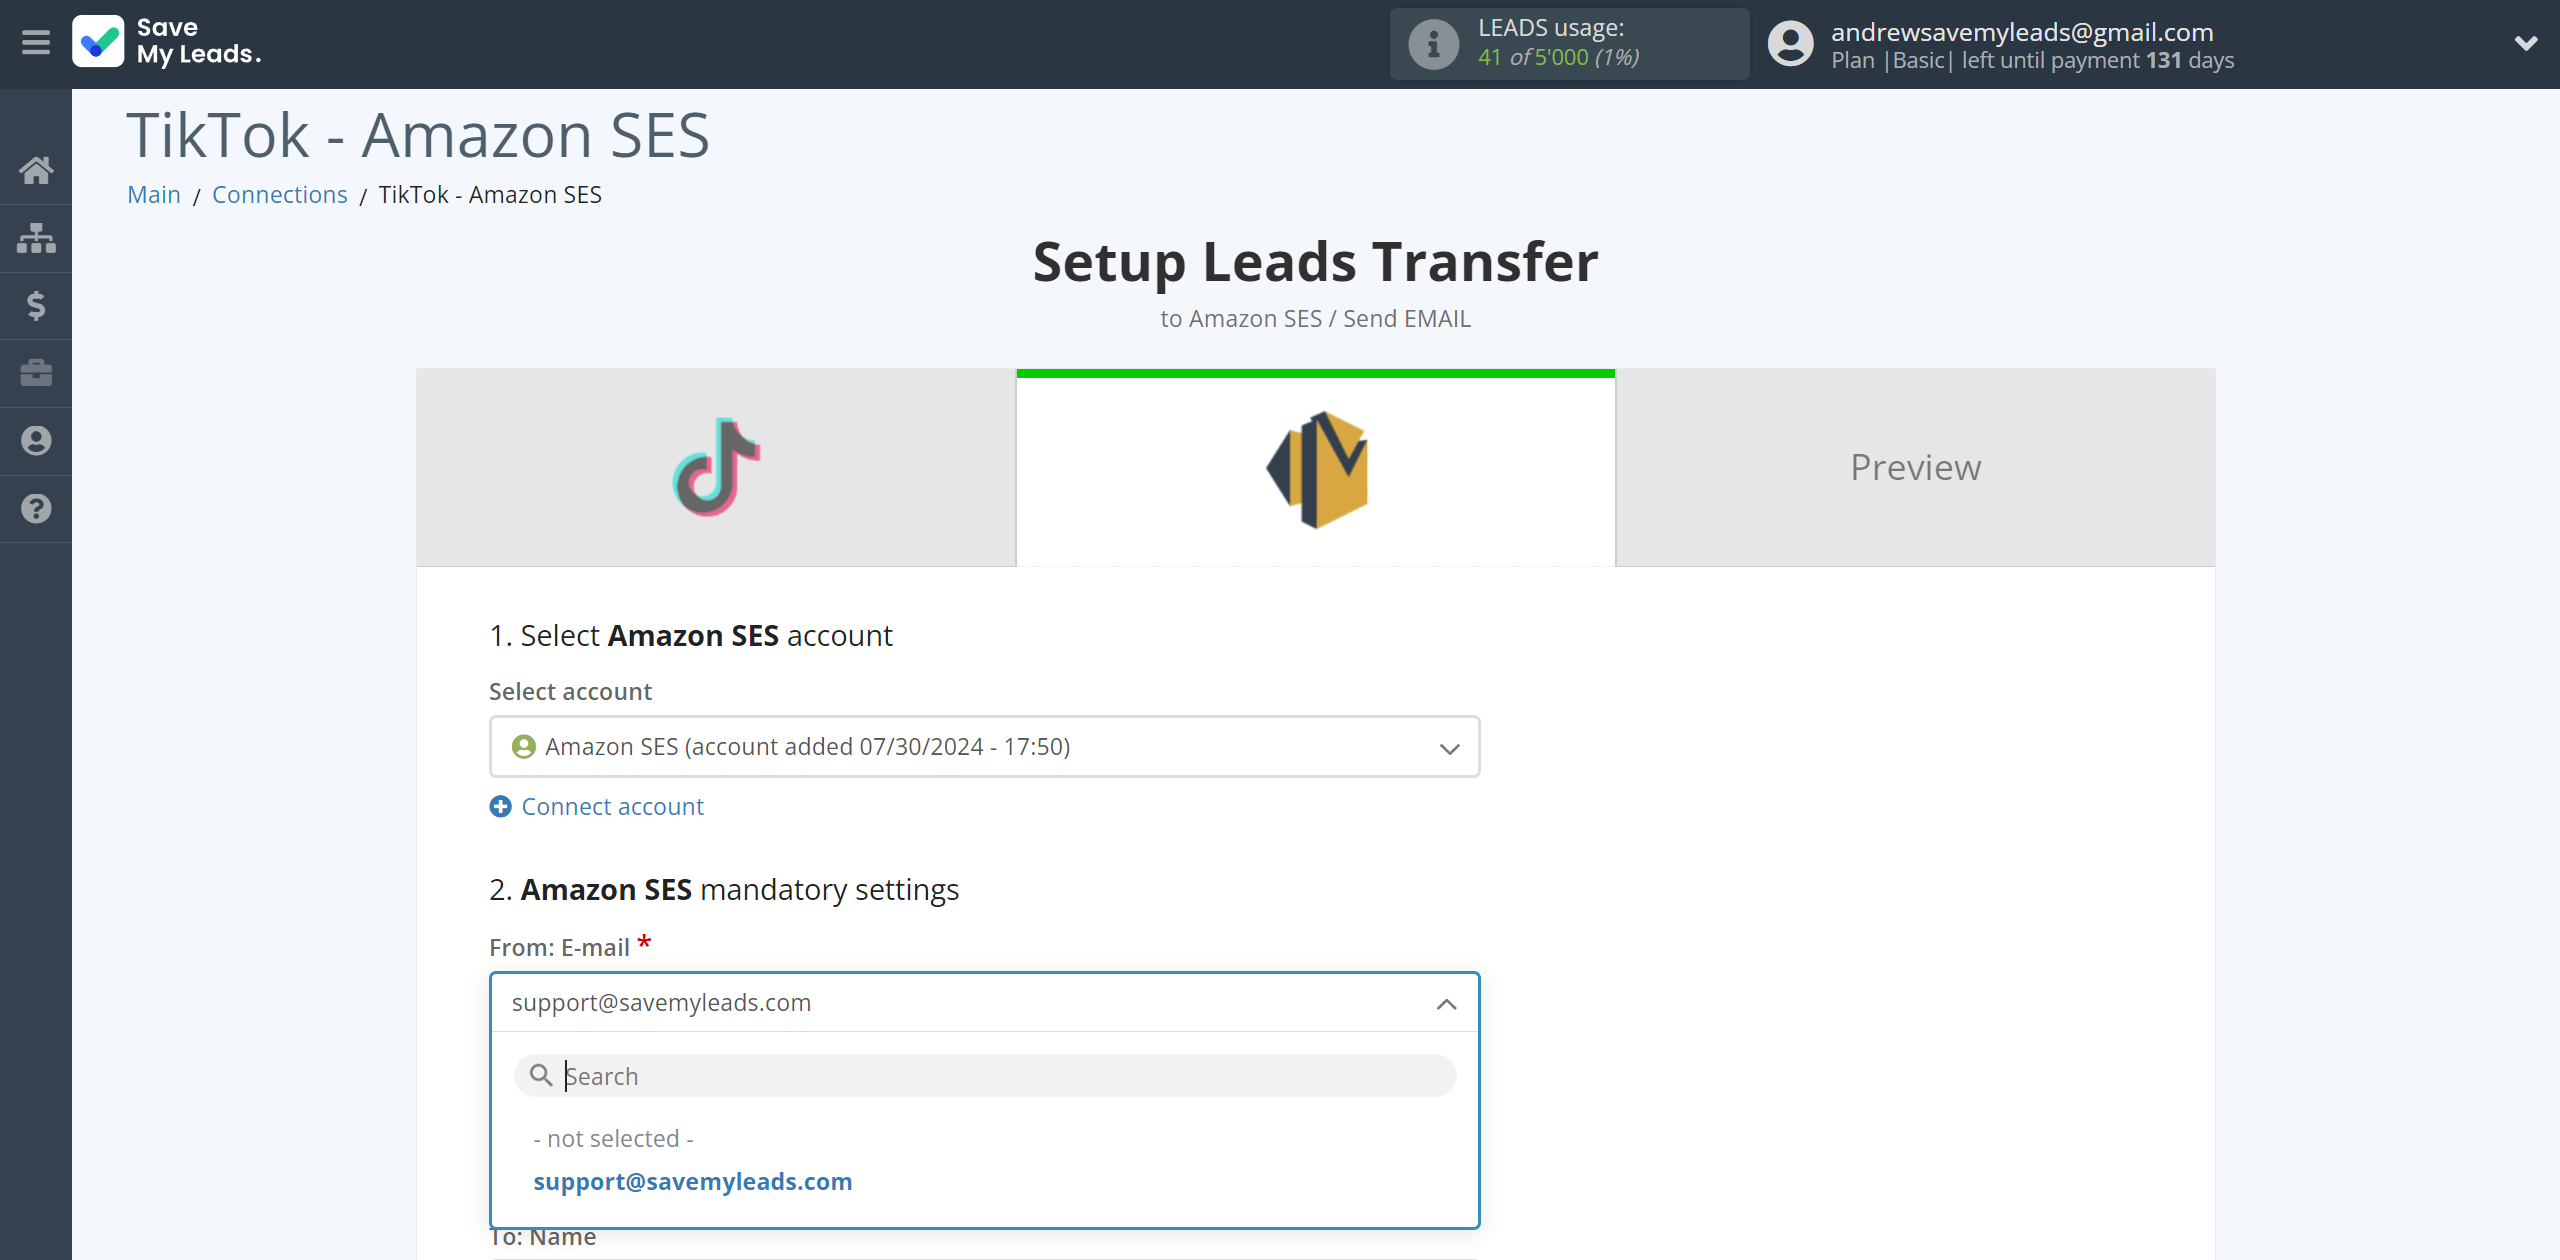Click the hamburger menu icon

click(x=36, y=42)
